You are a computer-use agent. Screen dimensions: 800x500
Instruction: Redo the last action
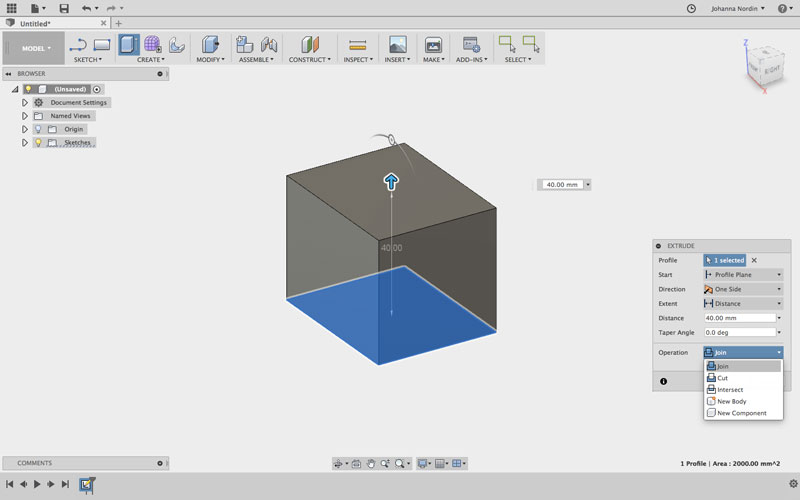pyautogui.click(x=111, y=8)
